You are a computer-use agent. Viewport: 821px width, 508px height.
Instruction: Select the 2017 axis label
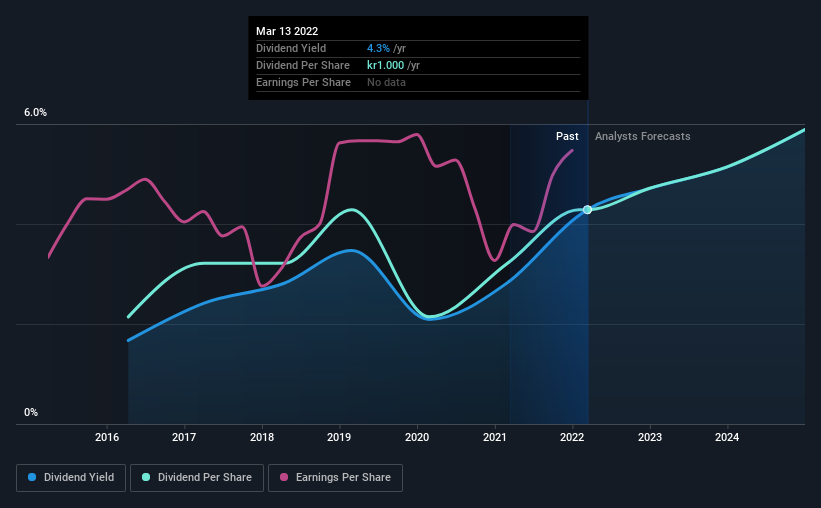[x=184, y=437]
